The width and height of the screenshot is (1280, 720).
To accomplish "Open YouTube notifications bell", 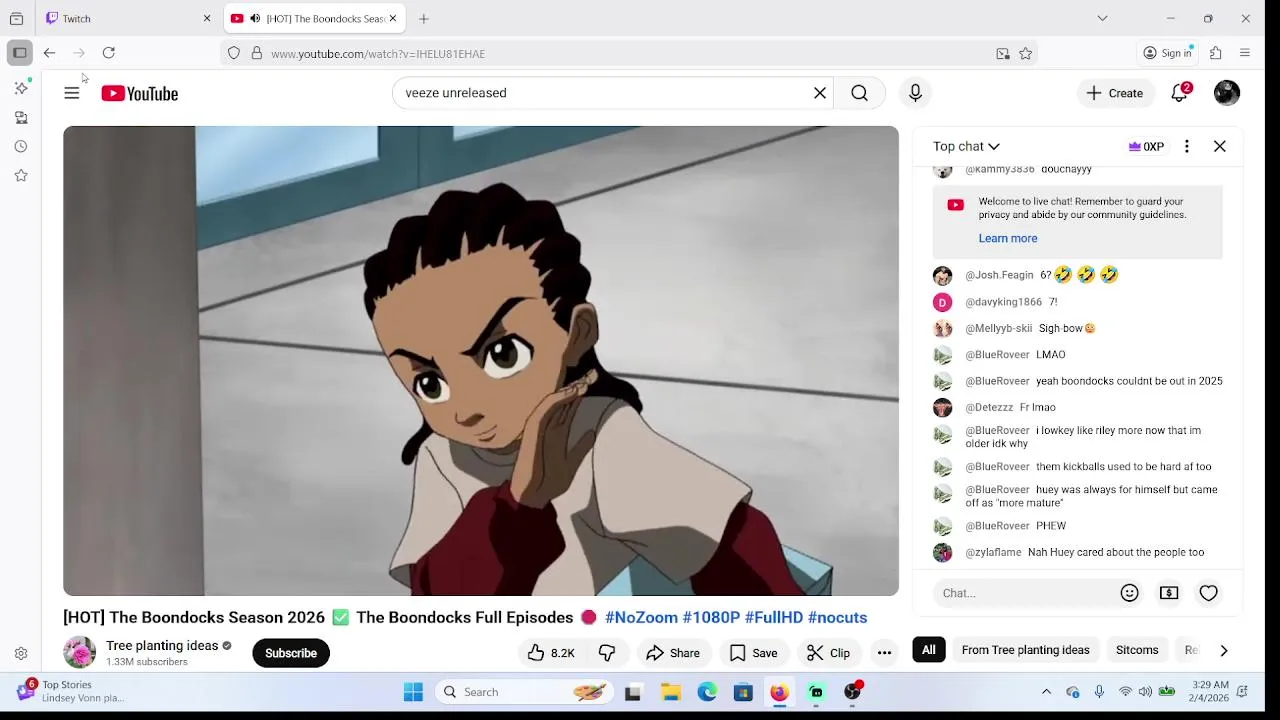I will pyautogui.click(x=1180, y=93).
